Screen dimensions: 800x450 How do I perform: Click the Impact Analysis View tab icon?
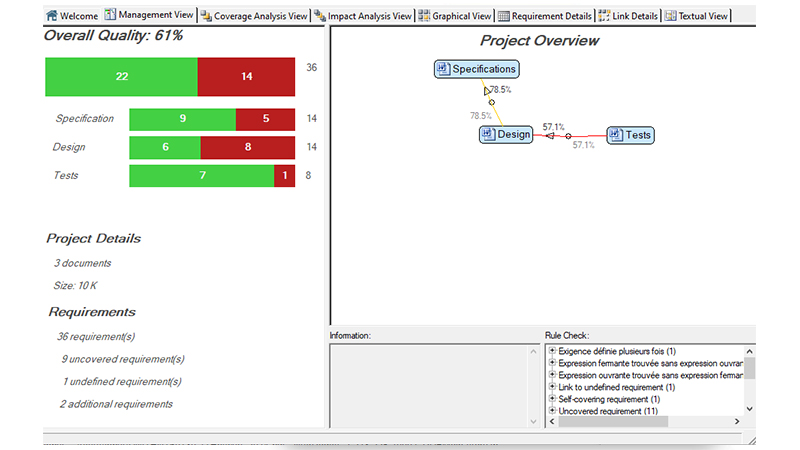[x=320, y=16]
